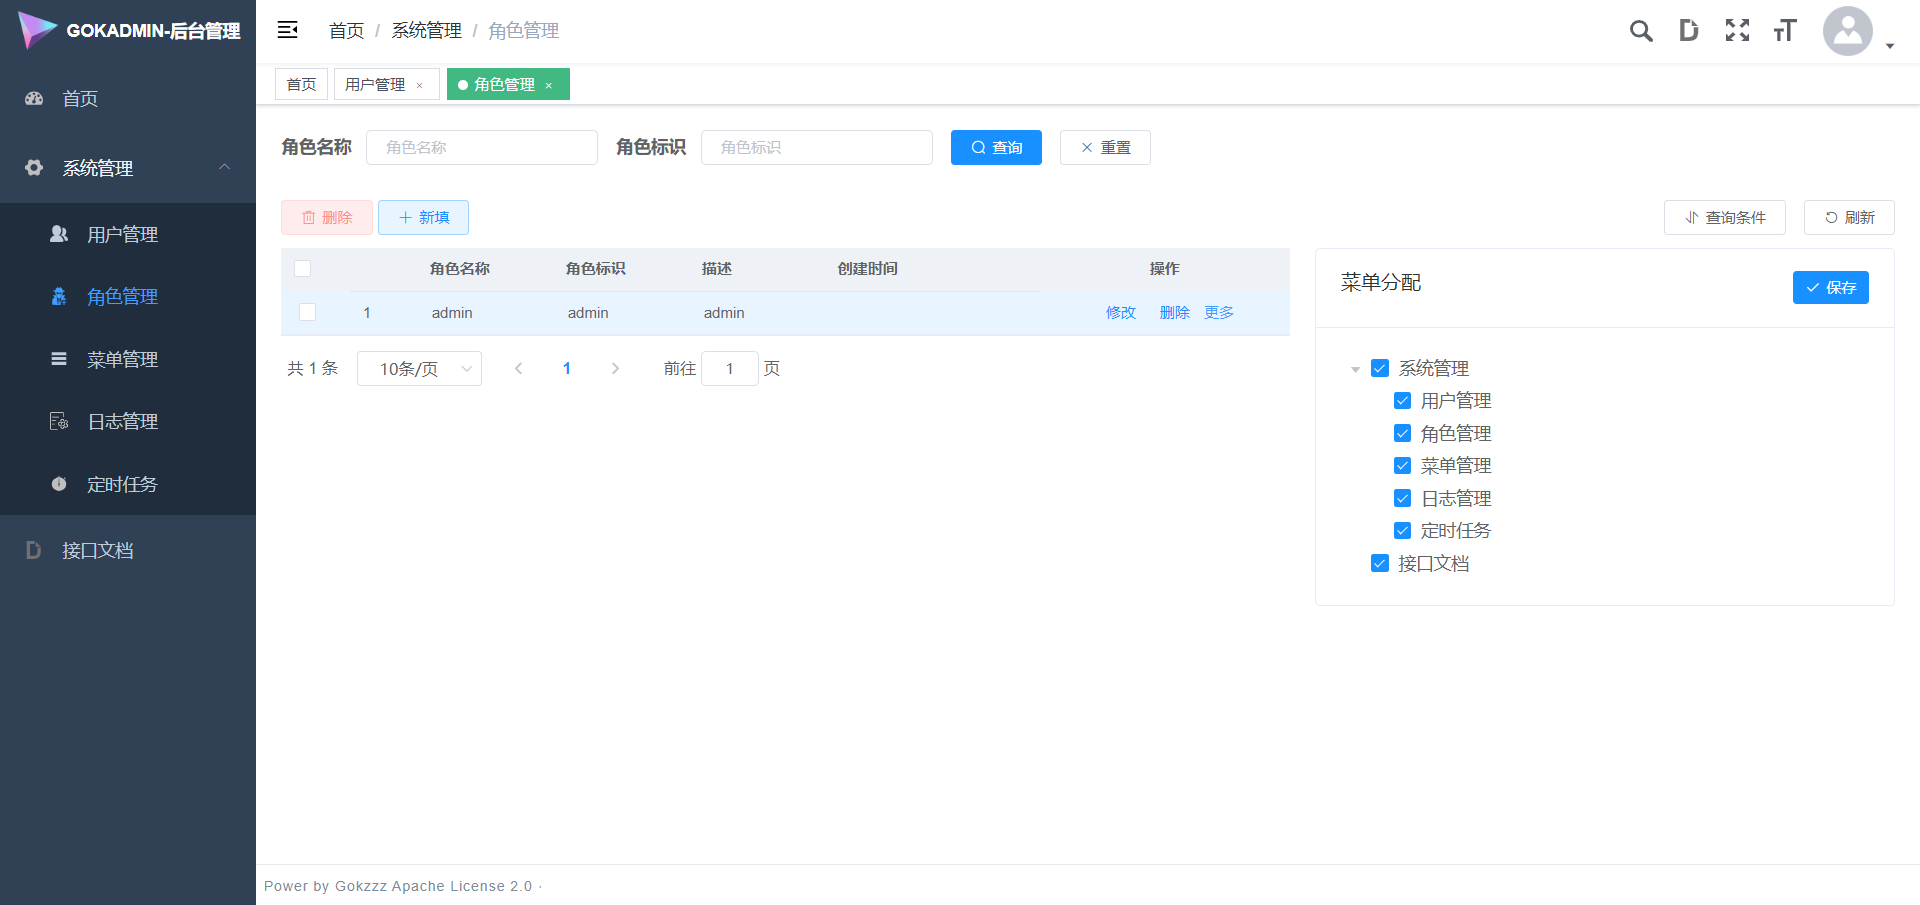Select 菜单管理 in the sidebar menu
Image resolution: width=1920 pixels, height=905 pixels.
122,360
